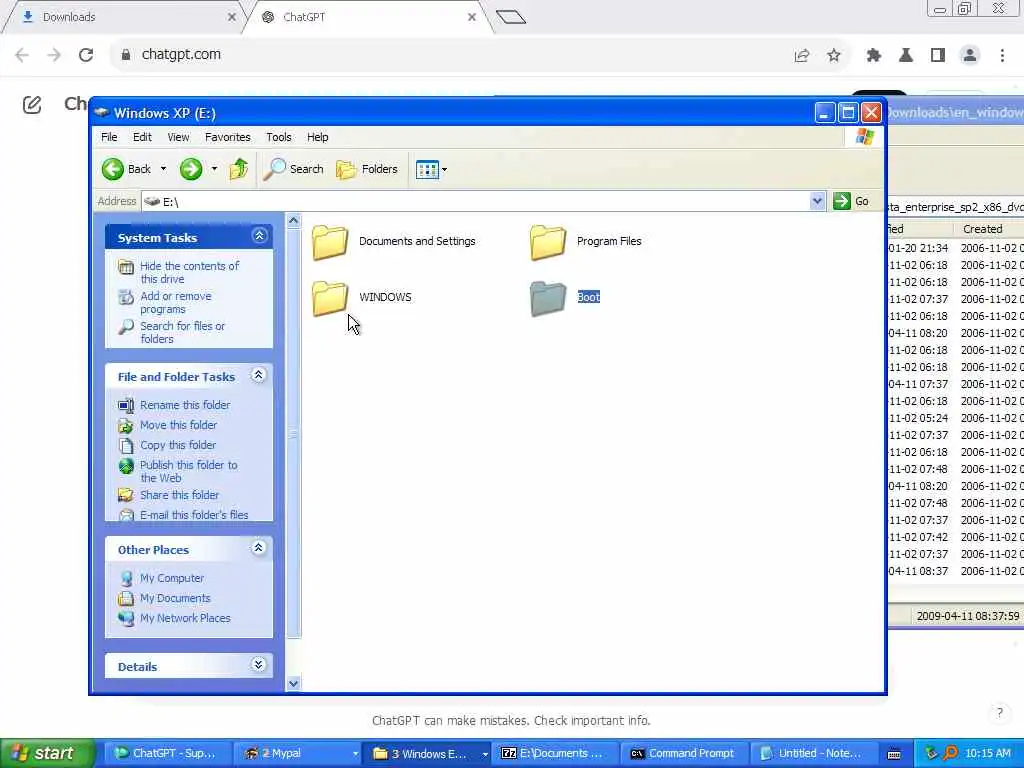Open the Favorites menu
The width and height of the screenshot is (1024, 768).
click(227, 137)
